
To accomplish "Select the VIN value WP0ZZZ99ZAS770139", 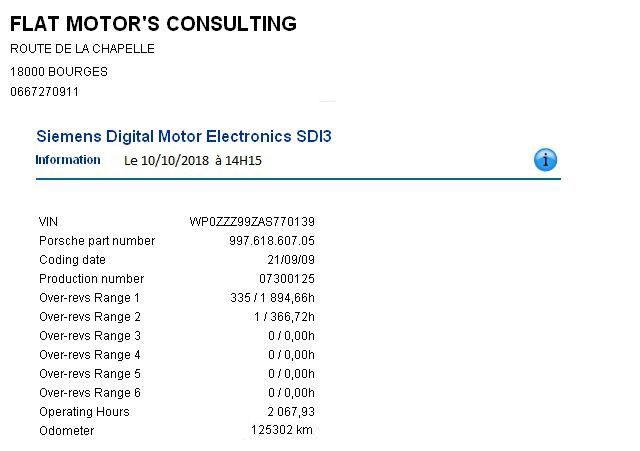I will coord(252,222).
